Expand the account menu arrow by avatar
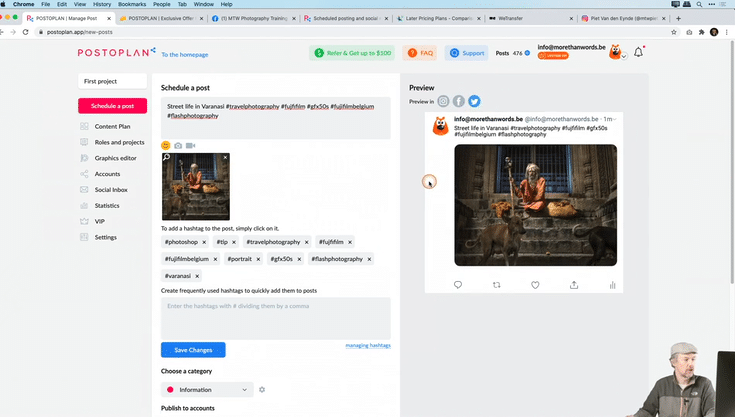Viewport: 735px width, 417px height. (624, 56)
